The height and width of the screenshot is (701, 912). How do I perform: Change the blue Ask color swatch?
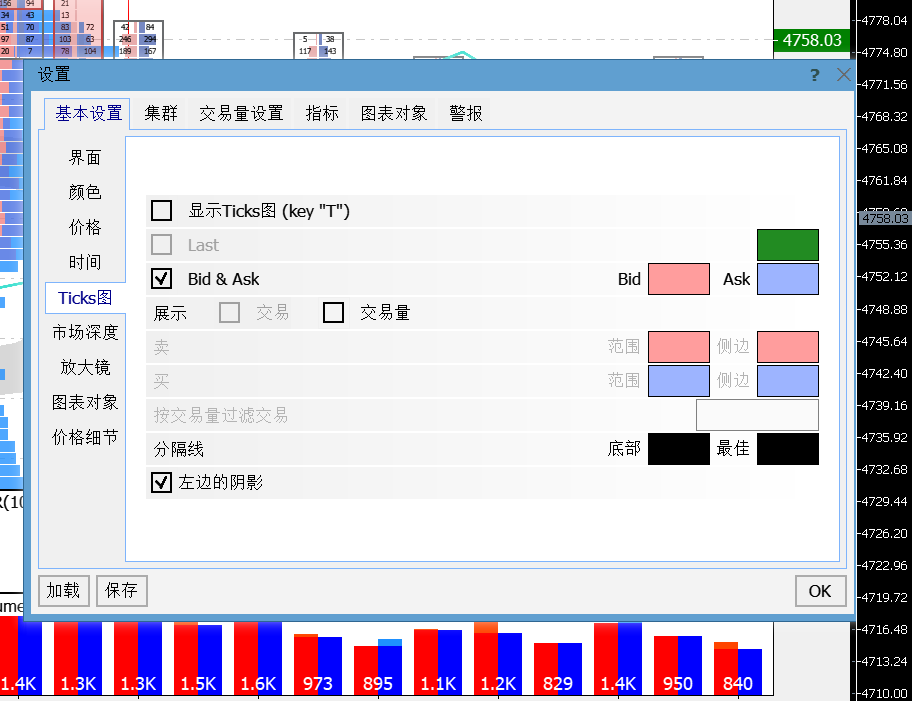tap(787, 279)
